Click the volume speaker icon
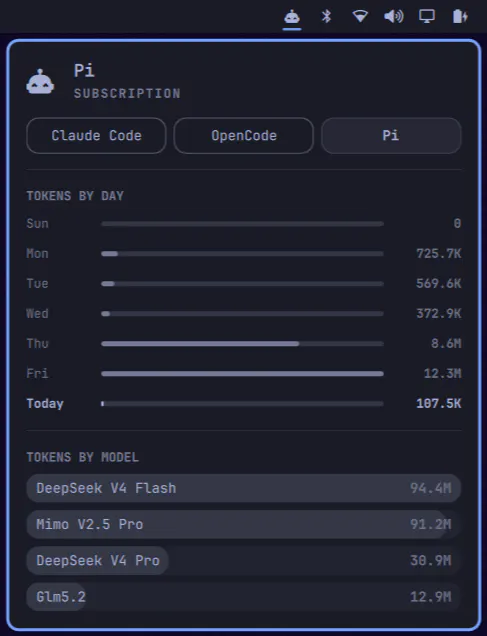Screen dimensions: 487x636 pyautogui.click(x=393, y=17)
